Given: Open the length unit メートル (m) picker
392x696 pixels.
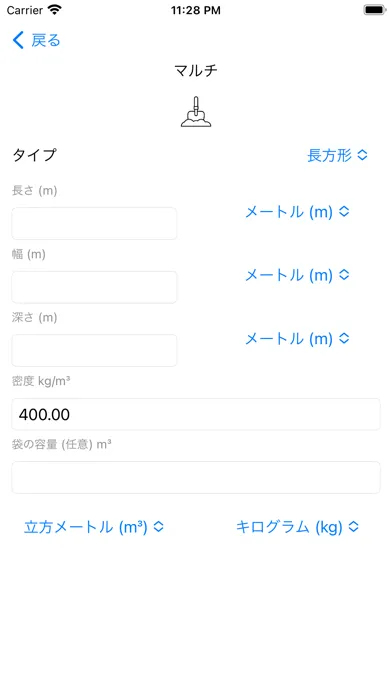Looking at the screenshot, I should coord(297,212).
